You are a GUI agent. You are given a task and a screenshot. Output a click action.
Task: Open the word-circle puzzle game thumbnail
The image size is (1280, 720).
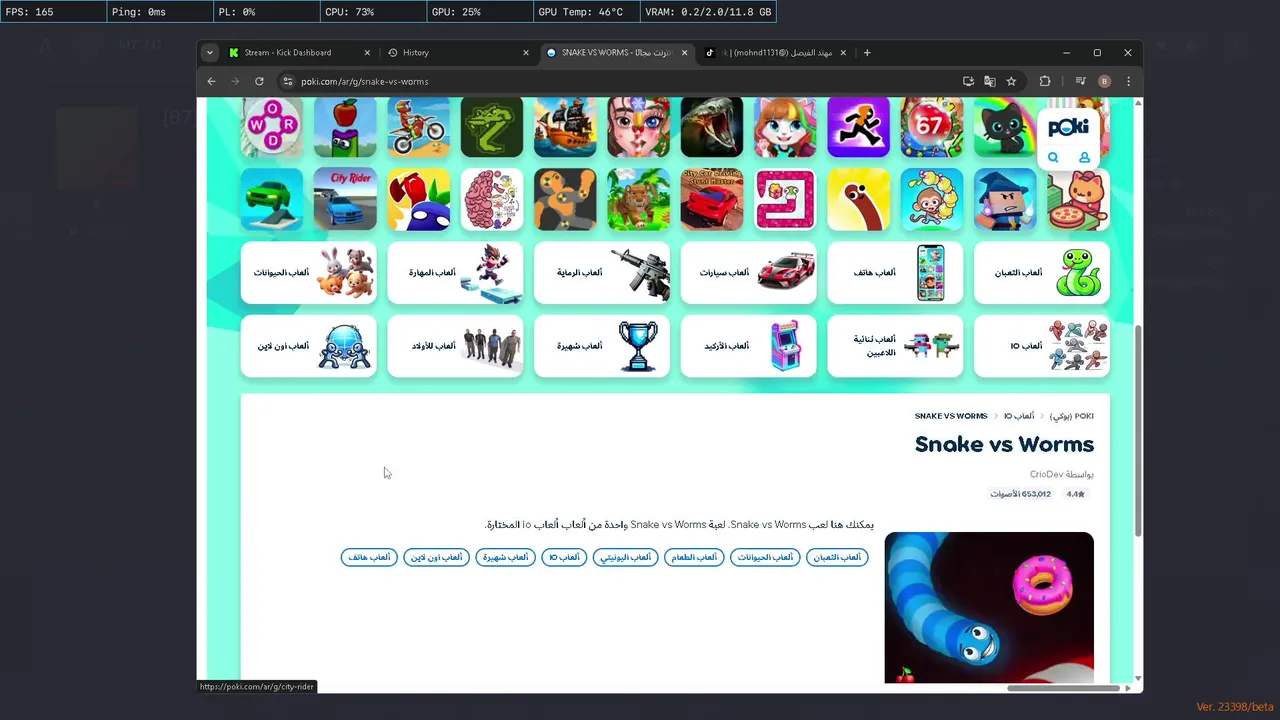pos(271,127)
